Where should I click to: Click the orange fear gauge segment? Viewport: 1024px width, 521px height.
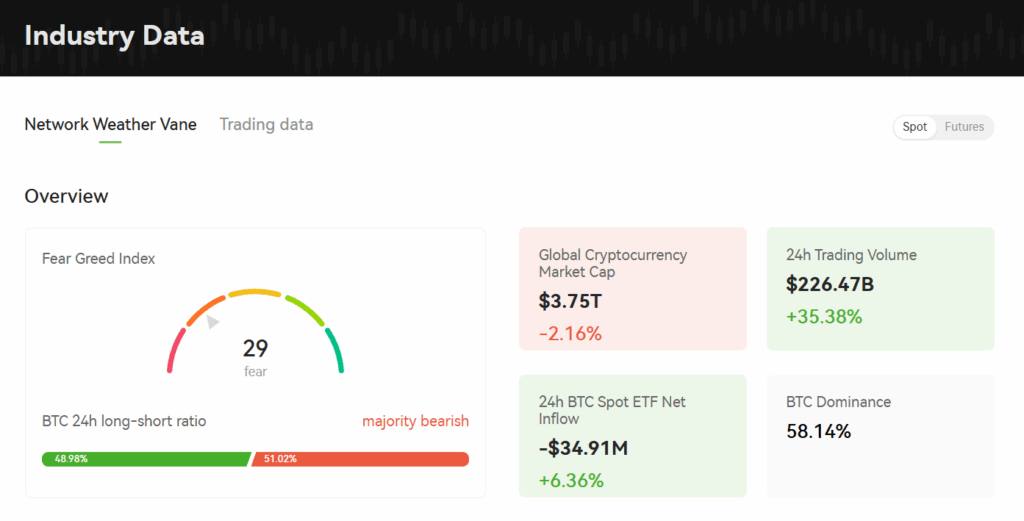(205, 310)
